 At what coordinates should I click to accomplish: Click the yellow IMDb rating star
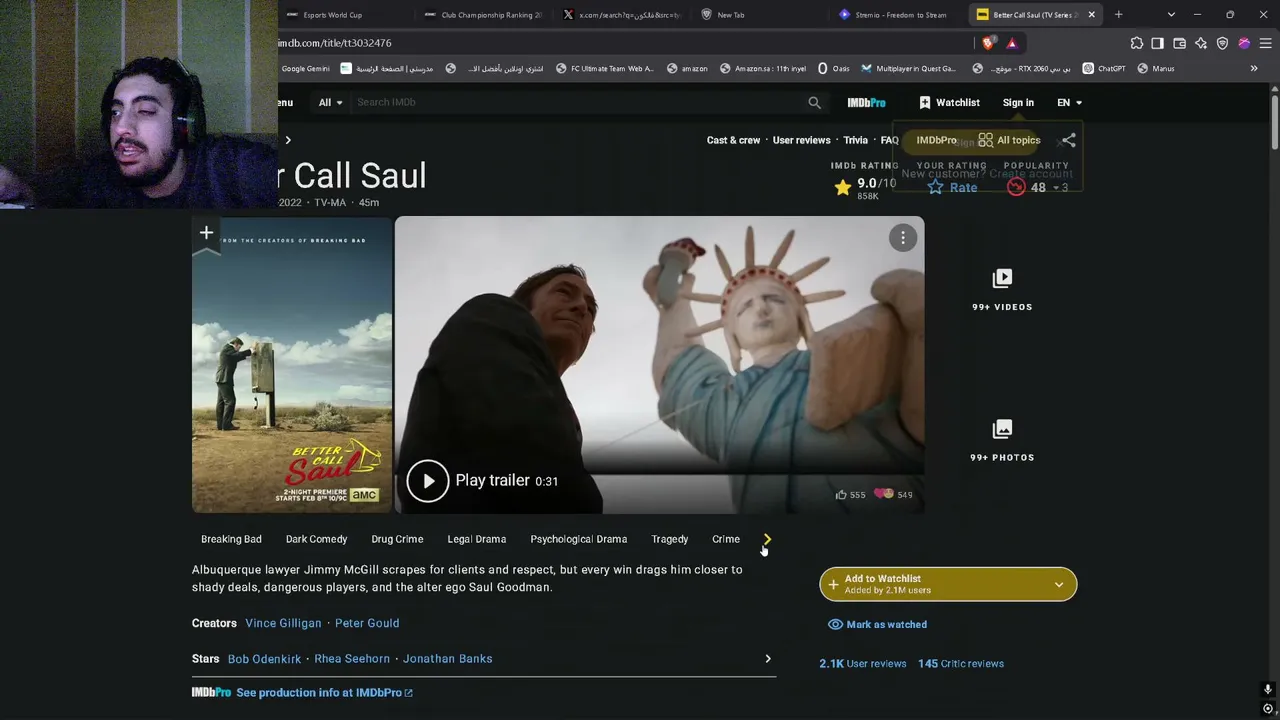(843, 187)
